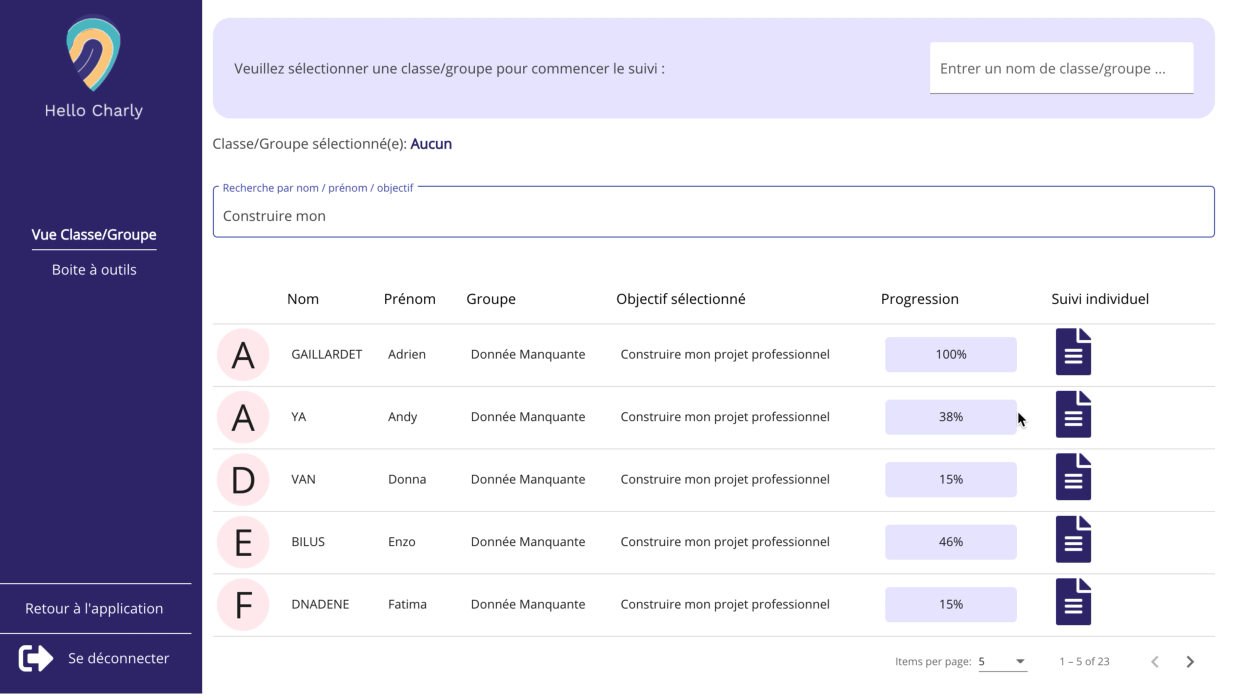Go to previous page of results
1239x700 pixels.
[x=1155, y=662]
